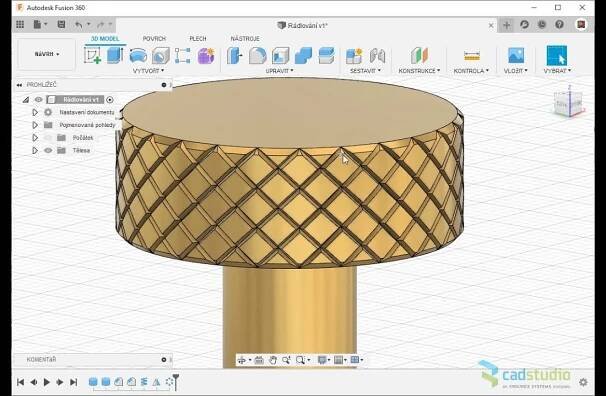Open the VYBRAT dropdown menu

click(x=557, y=71)
